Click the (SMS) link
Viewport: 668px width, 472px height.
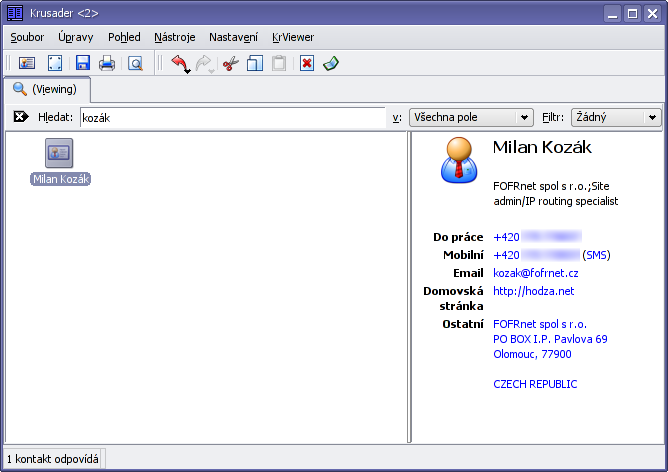tap(596, 255)
